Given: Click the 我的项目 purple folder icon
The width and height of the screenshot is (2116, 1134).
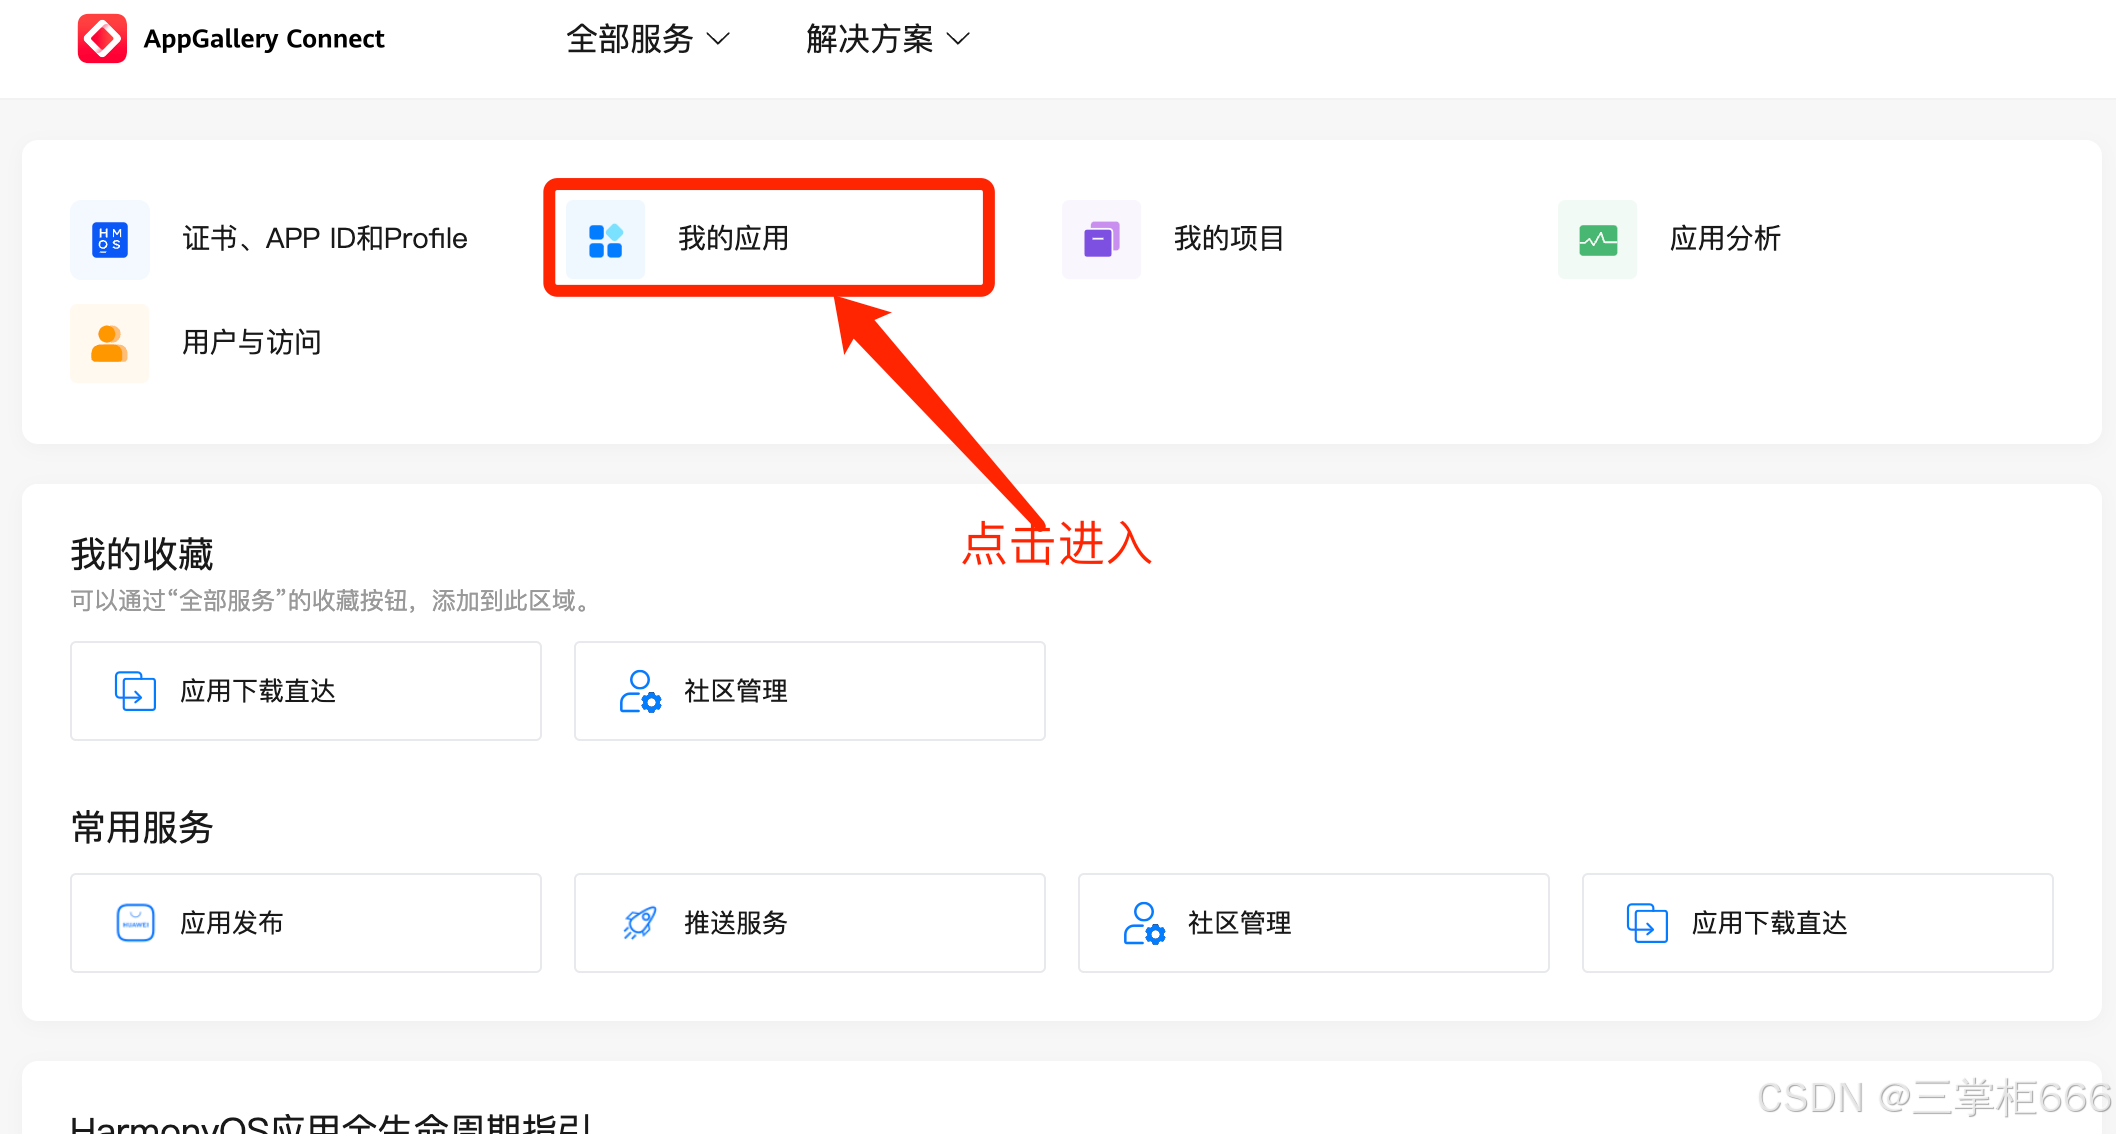Looking at the screenshot, I should tap(1102, 239).
